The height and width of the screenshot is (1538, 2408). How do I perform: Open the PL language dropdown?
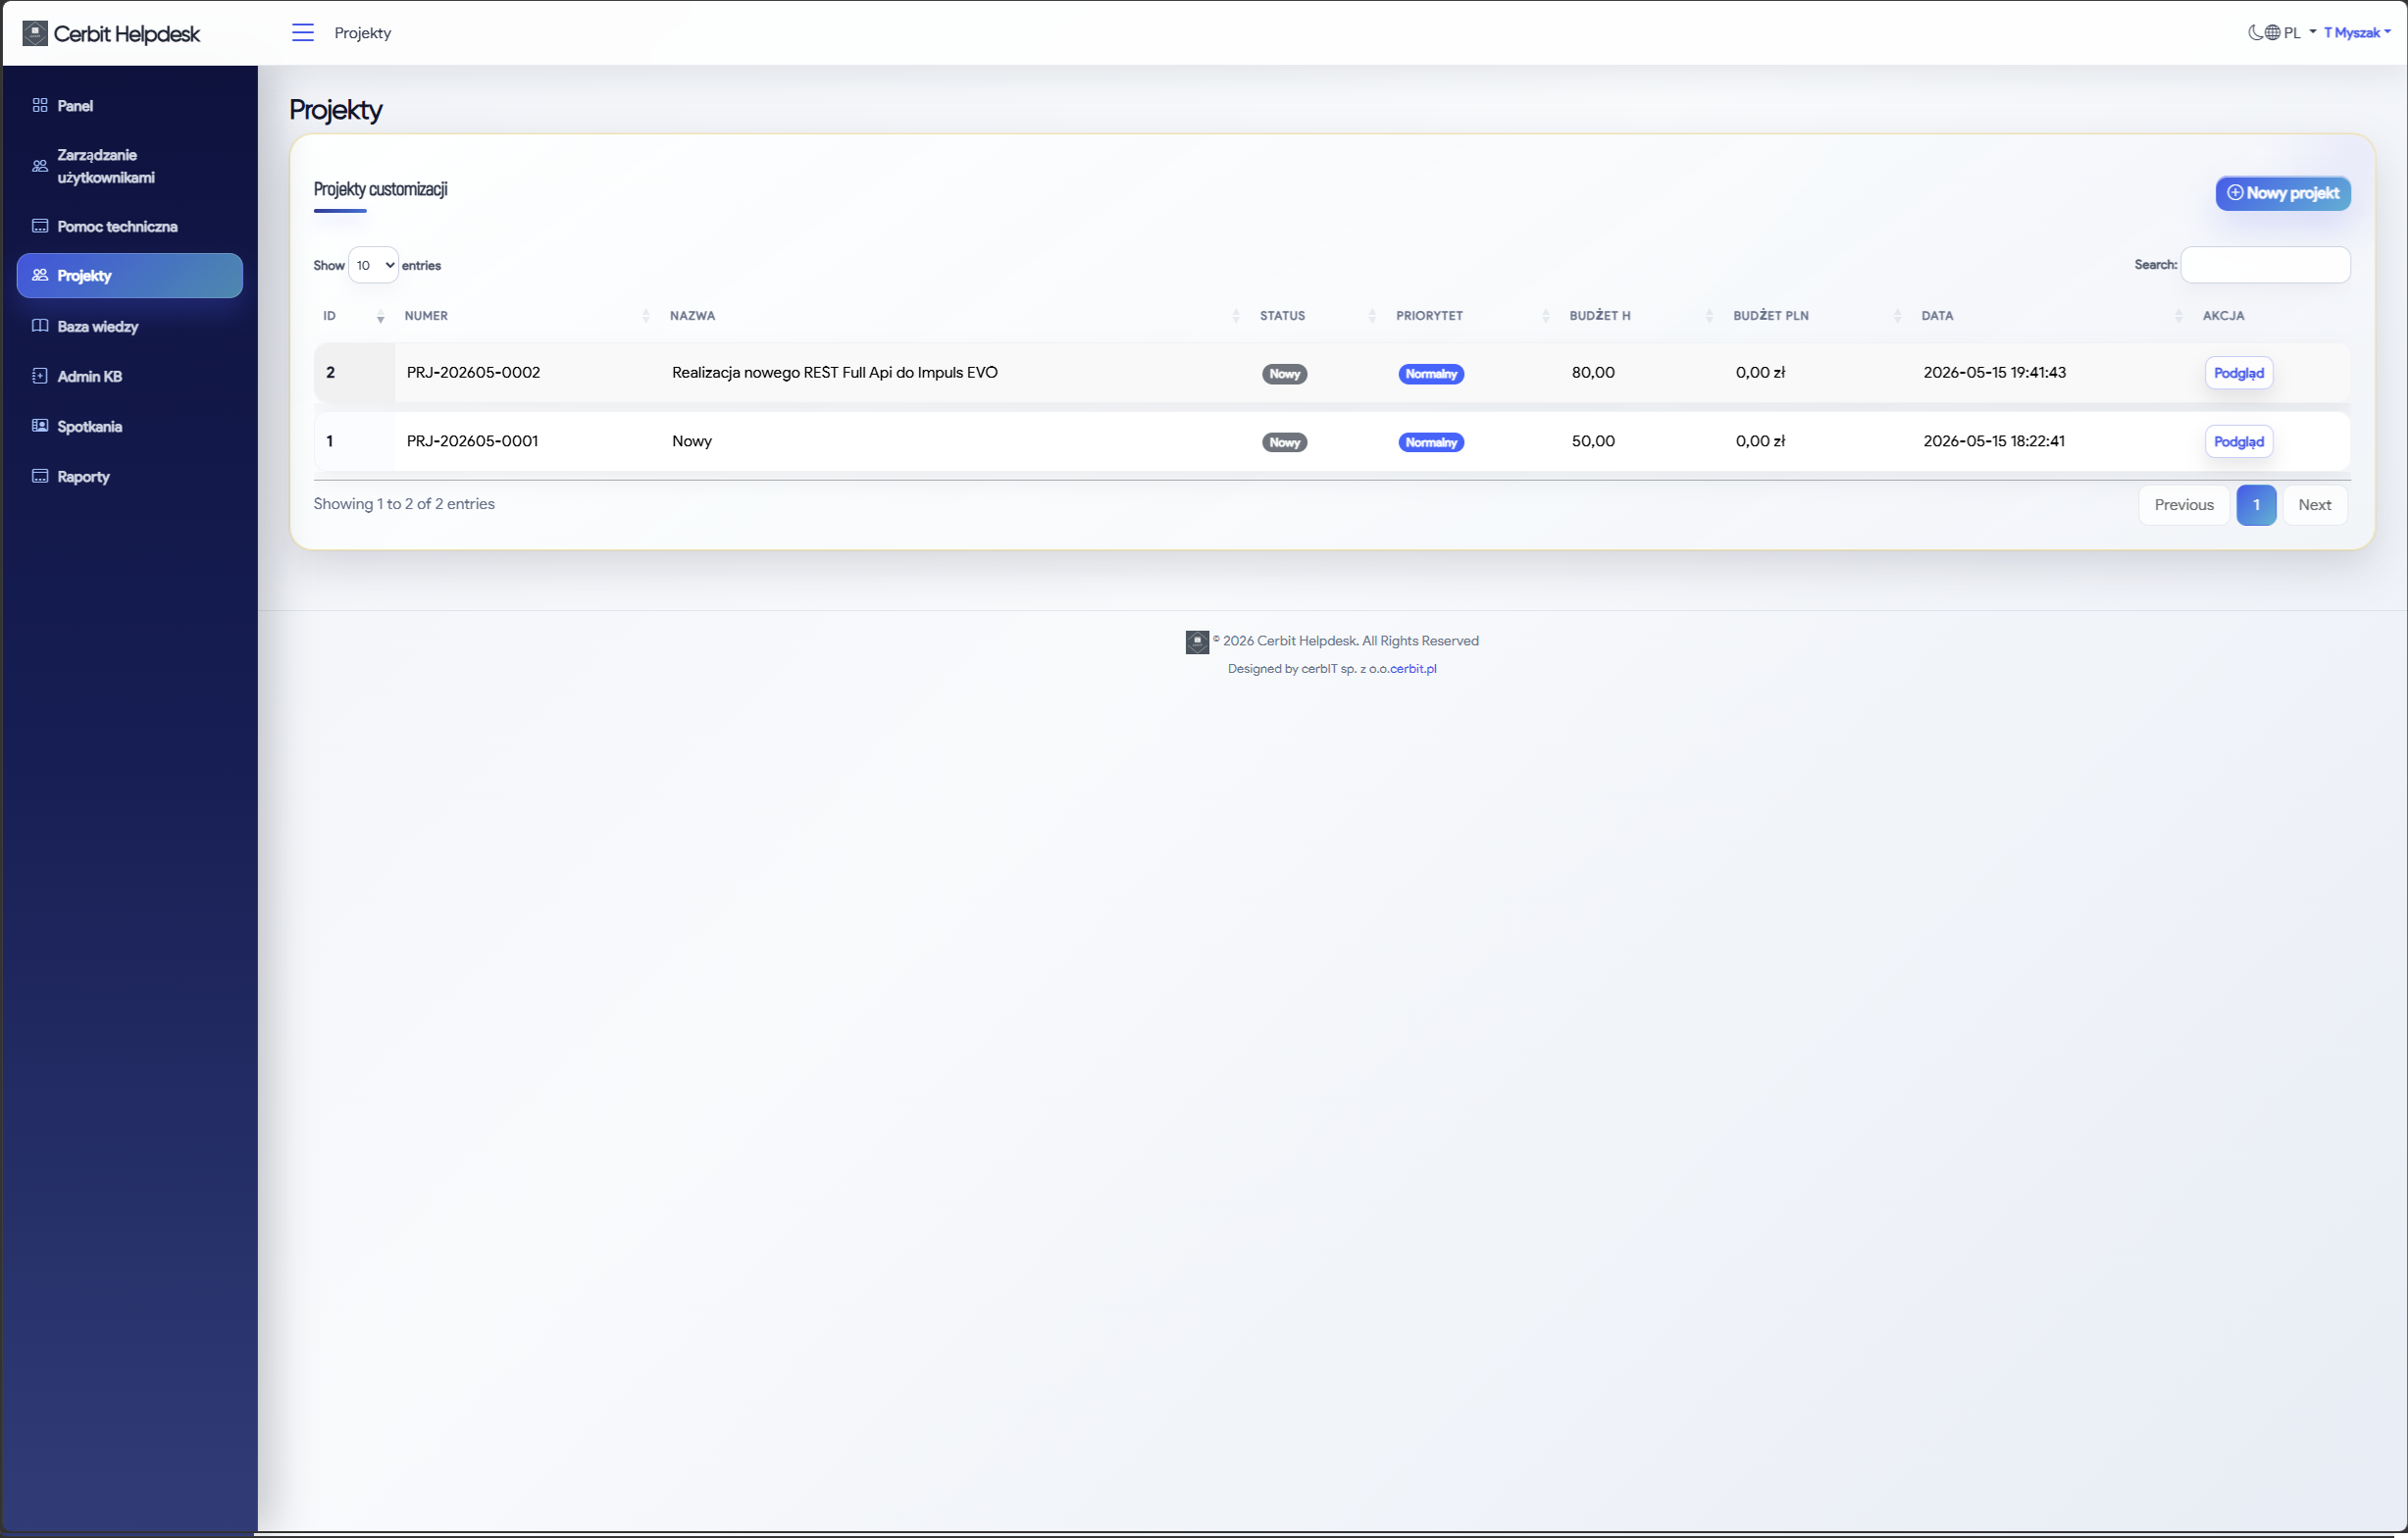2300,33
